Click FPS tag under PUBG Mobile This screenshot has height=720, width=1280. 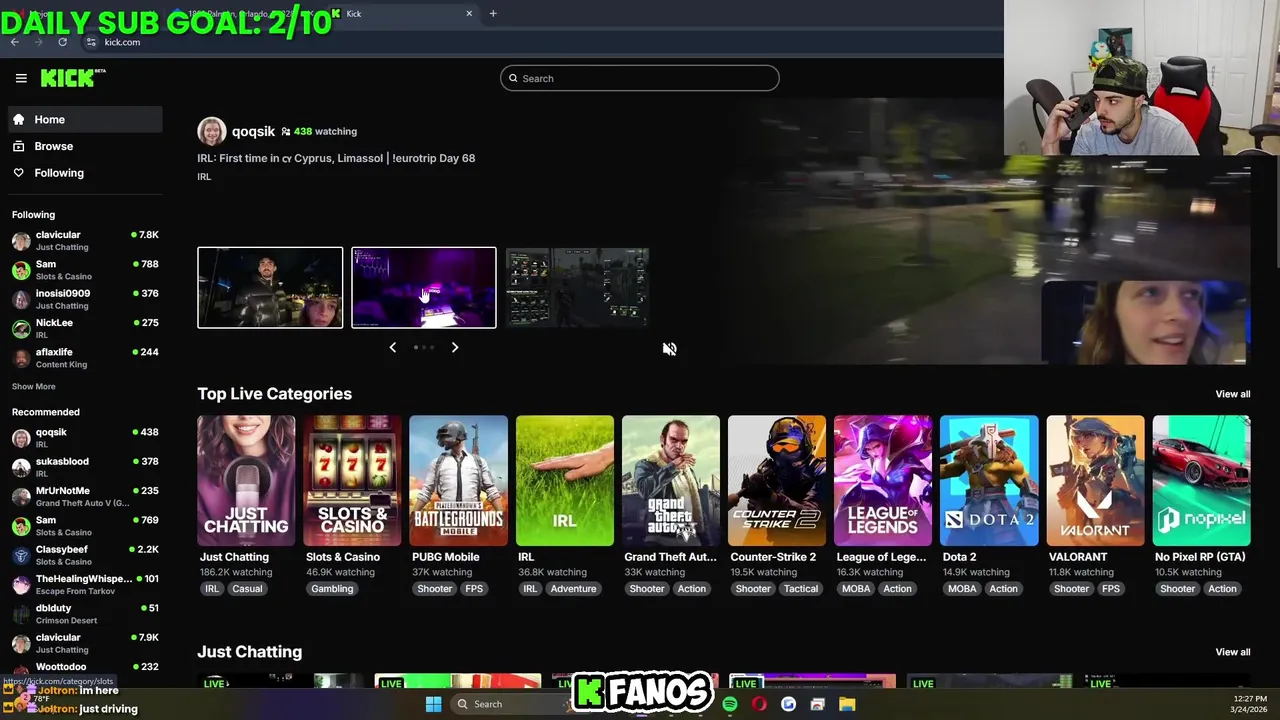point(474,589)
